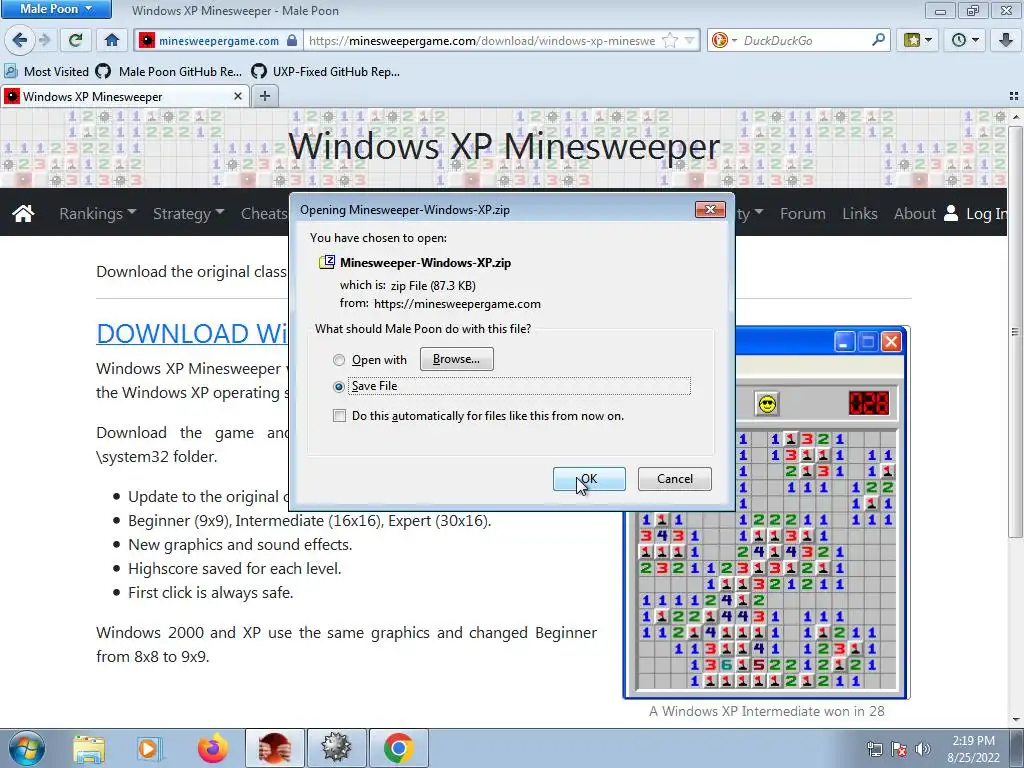Click the search magnifier icon
1024x768 pixels.
click(879, 40)
